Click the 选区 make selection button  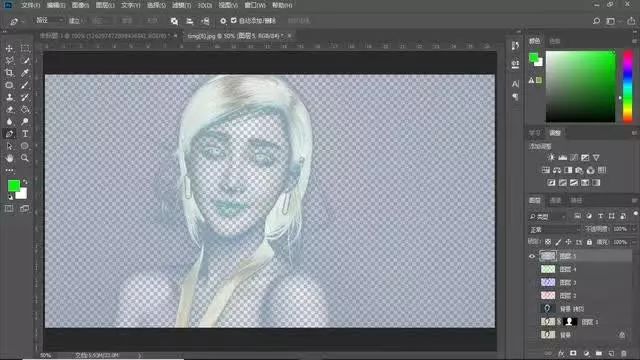tap(98, 20)
